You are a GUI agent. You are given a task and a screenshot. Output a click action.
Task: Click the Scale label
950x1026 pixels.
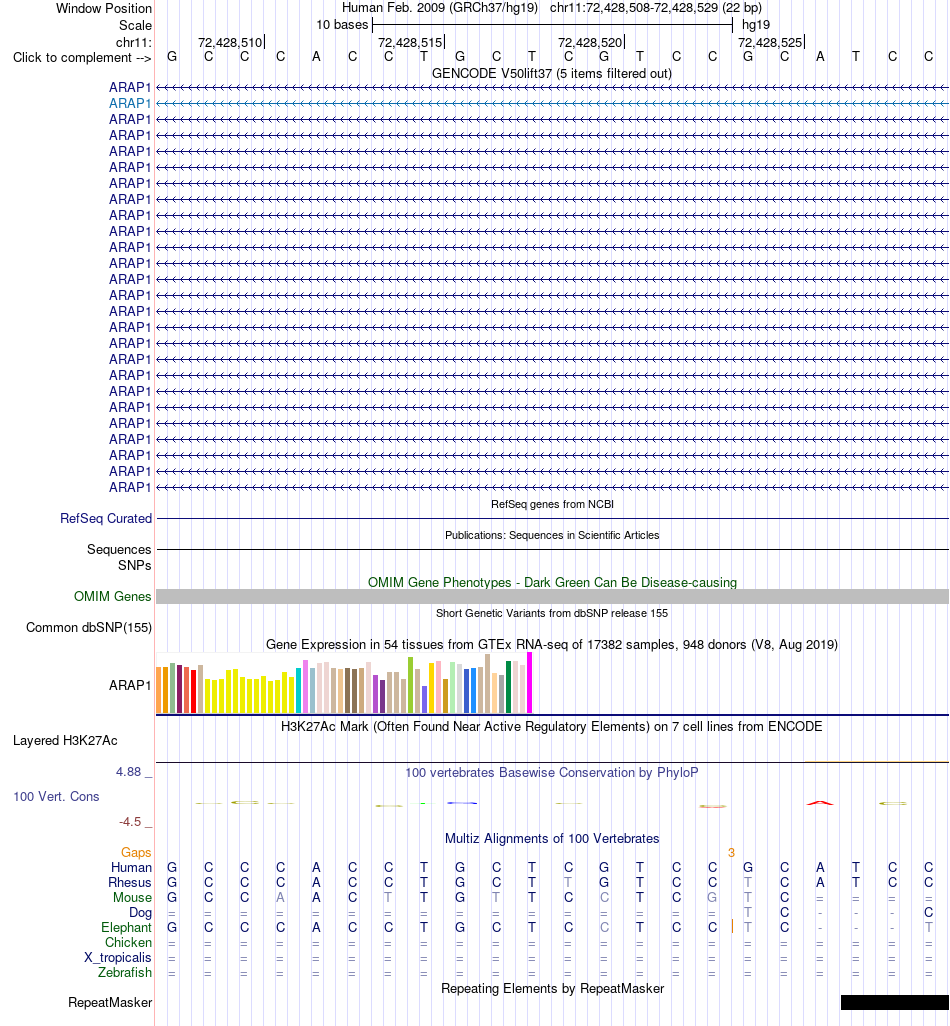pyautogui.click(x=135, y=26)
